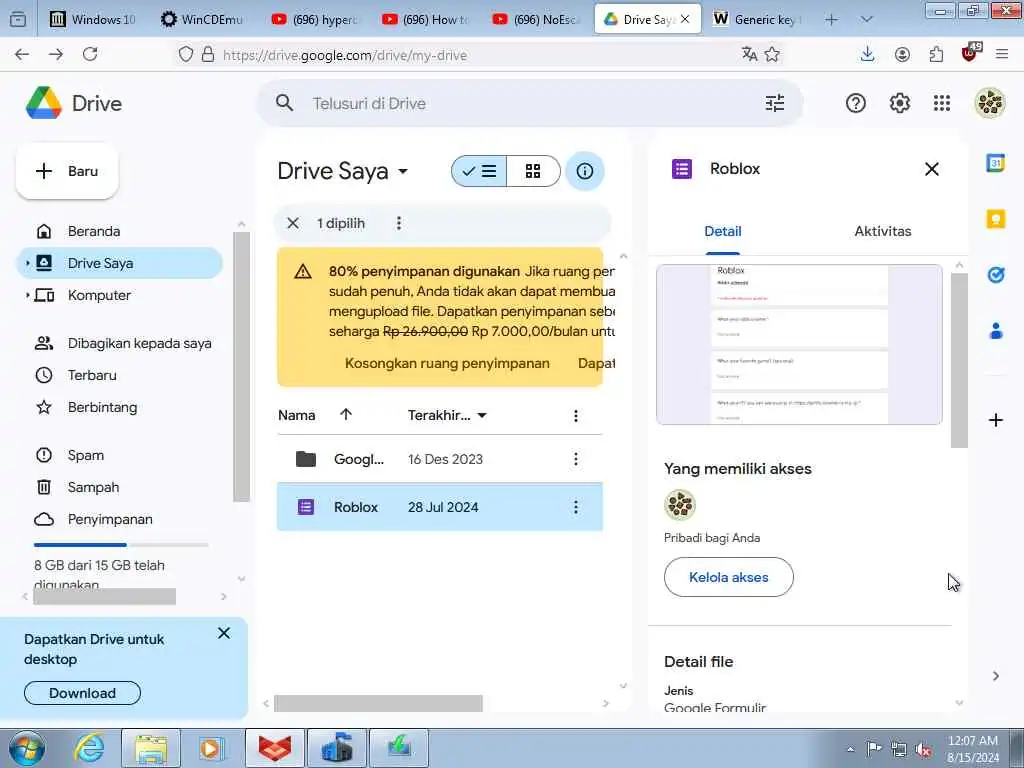Click the Baru new button

pos(67,171)
